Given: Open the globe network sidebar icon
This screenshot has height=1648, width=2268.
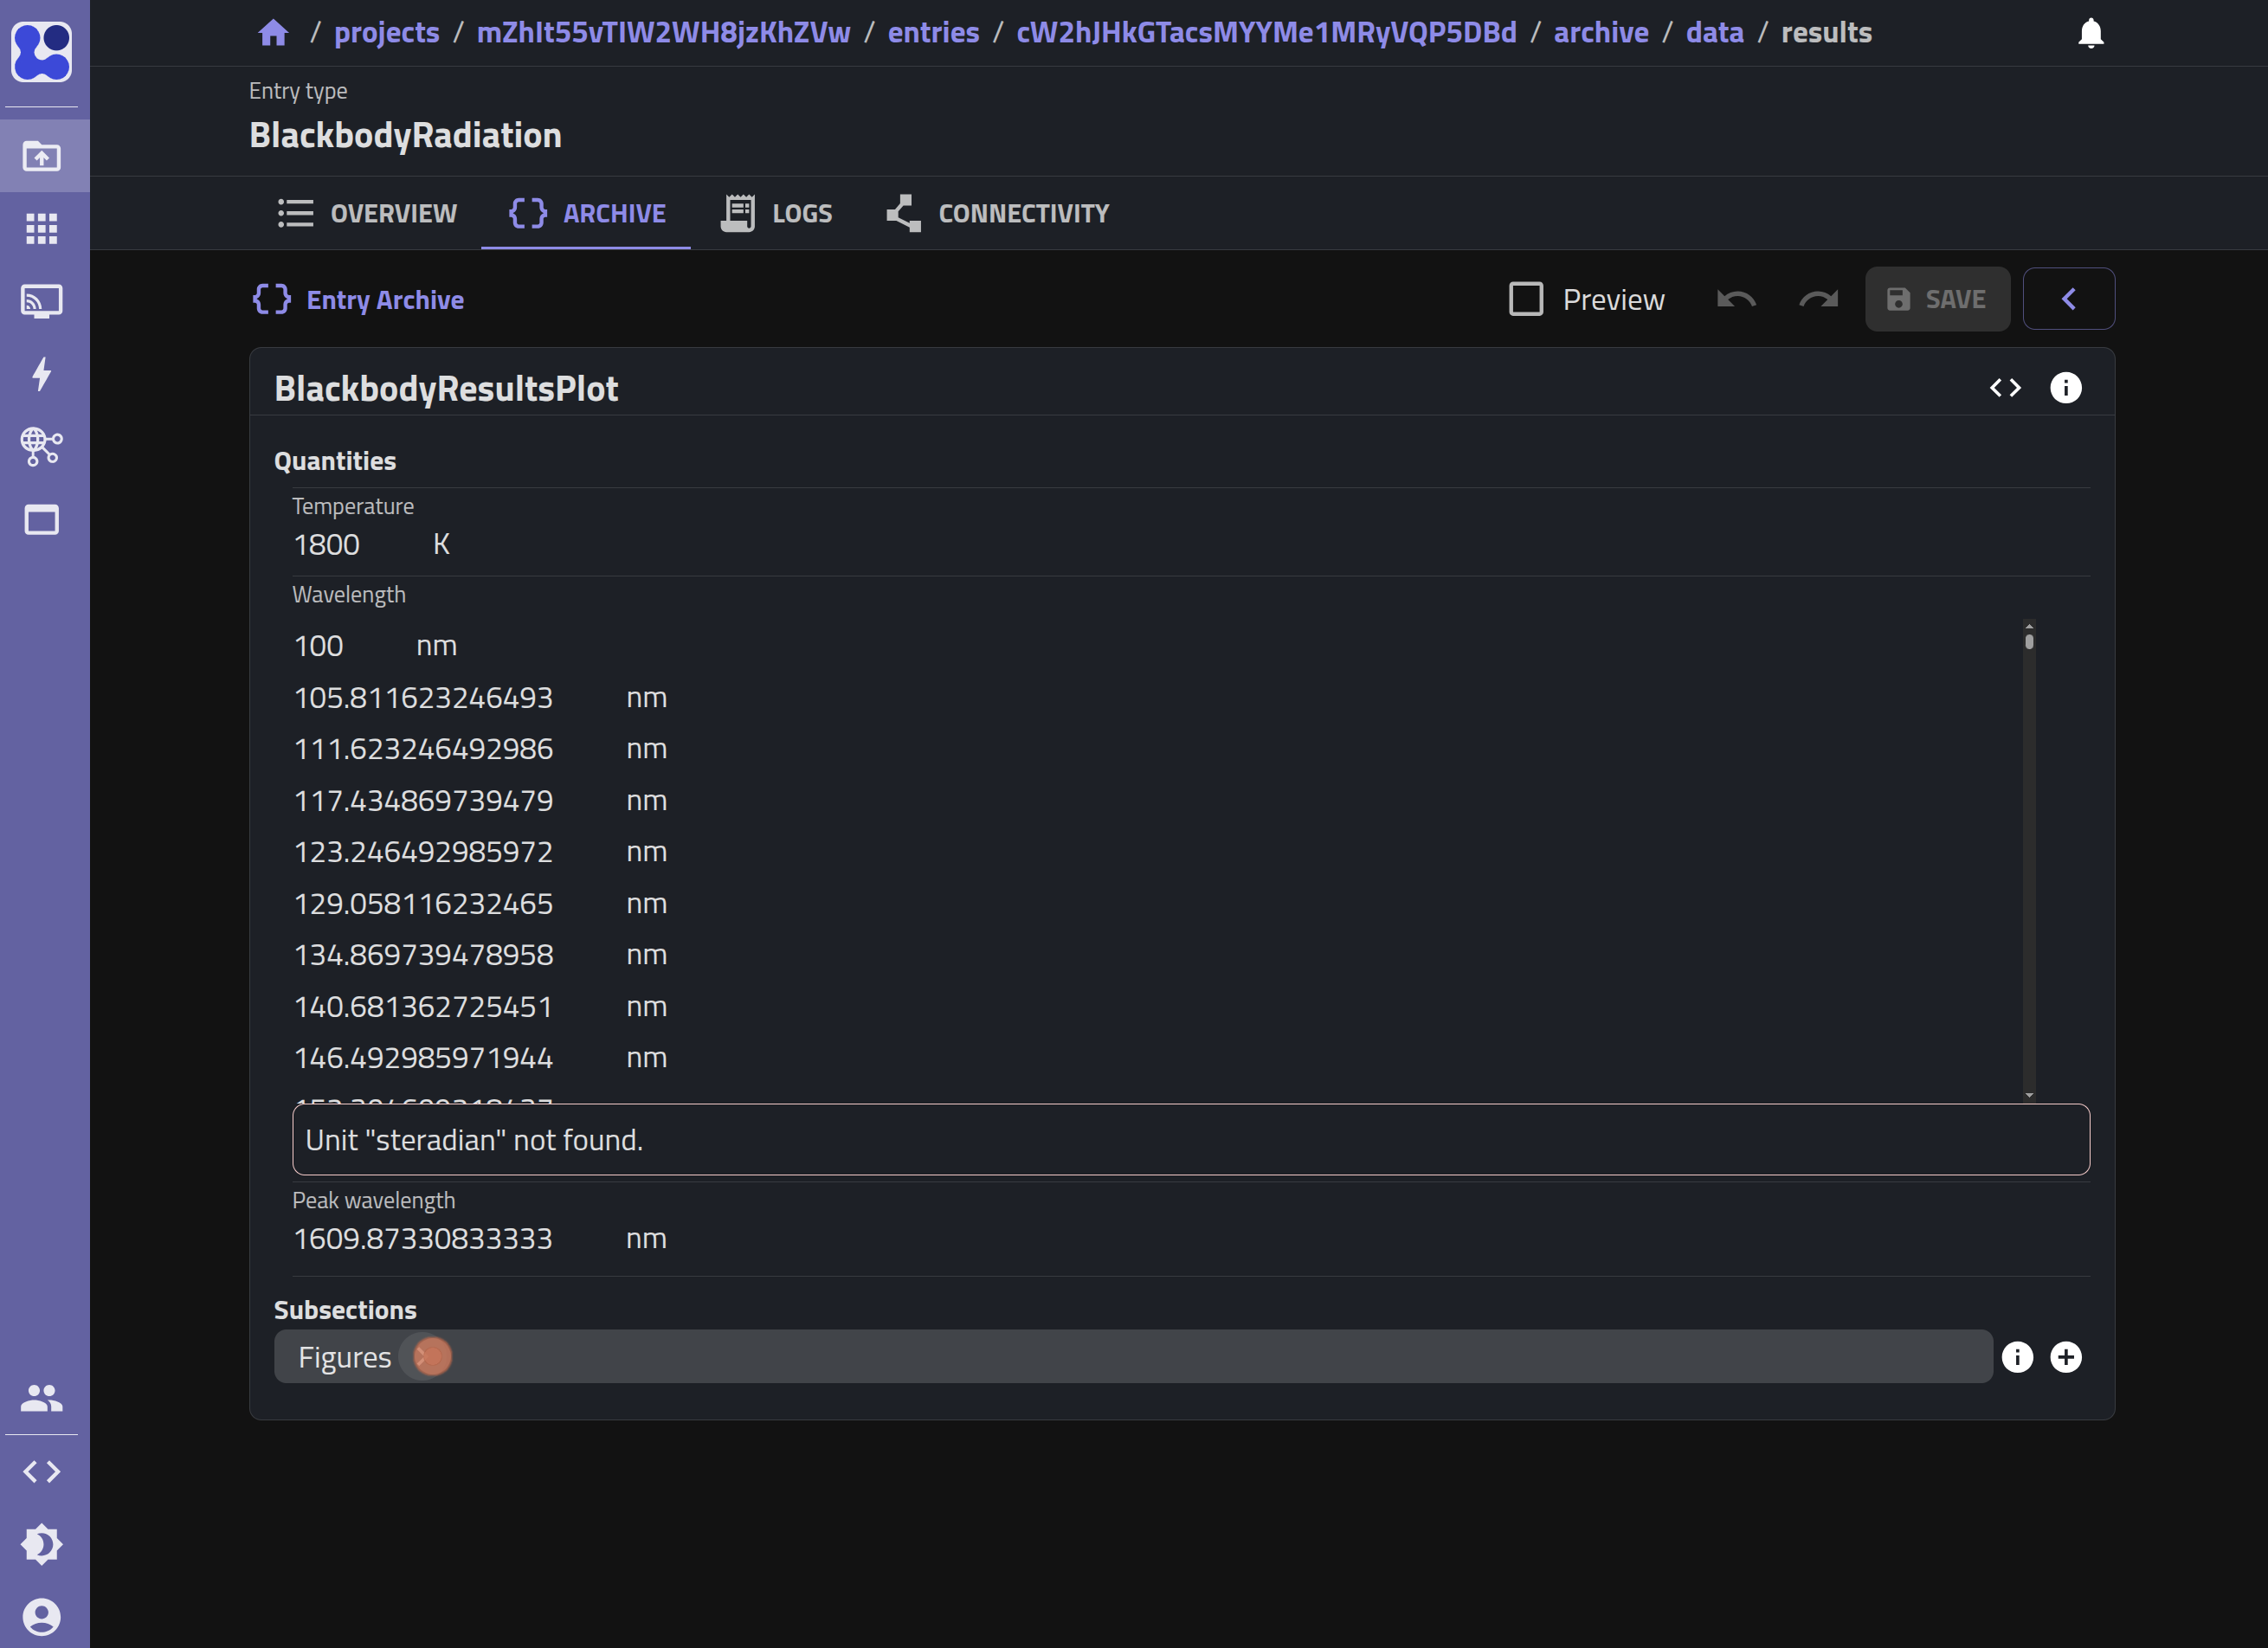Looking at the screenshot, I should click(42, 447).
